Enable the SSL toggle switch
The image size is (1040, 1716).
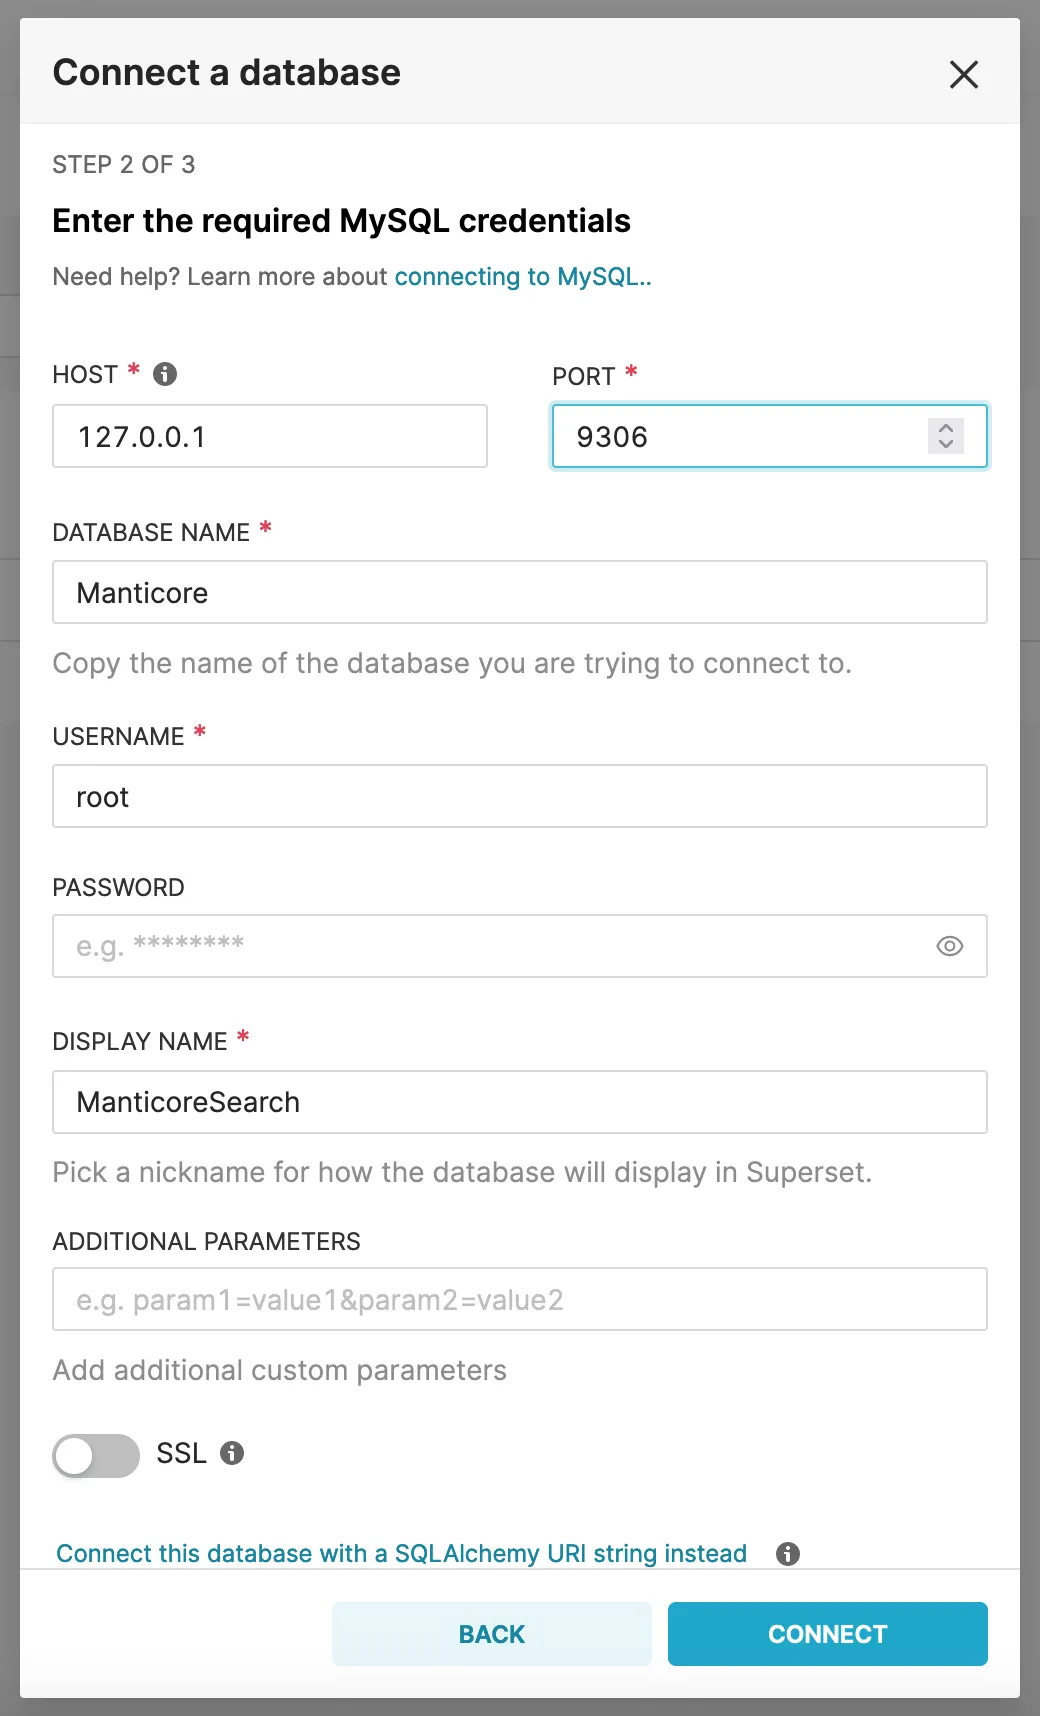pyautogui.click(x=96, y=1455)
